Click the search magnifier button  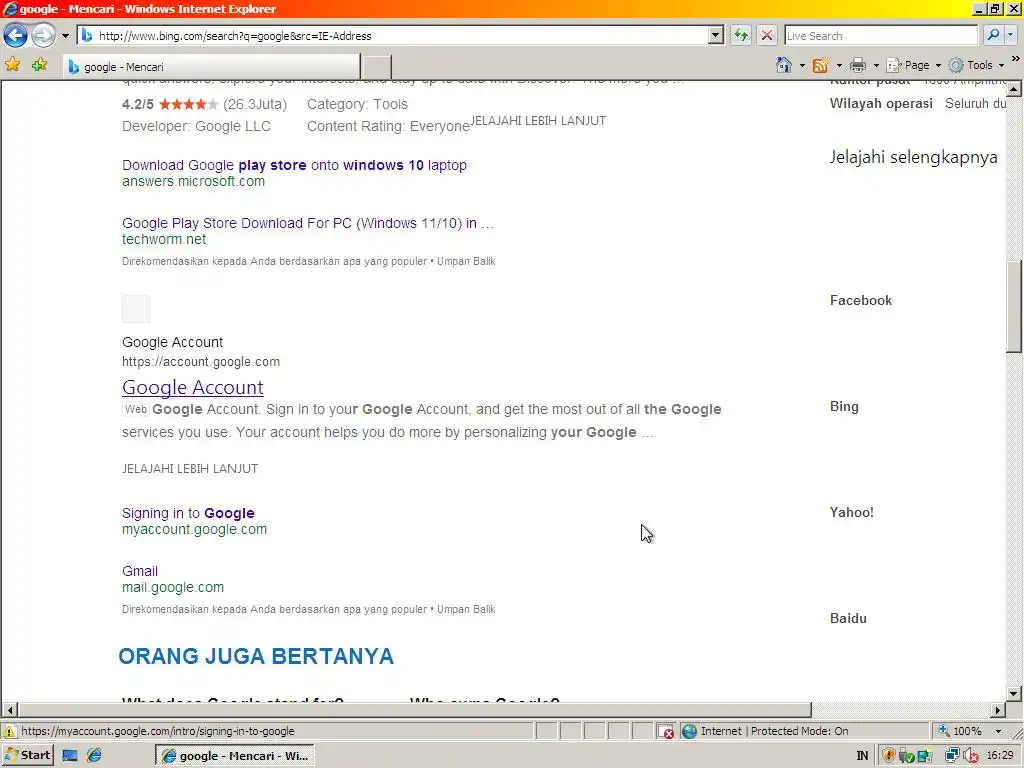pos(993,35)
